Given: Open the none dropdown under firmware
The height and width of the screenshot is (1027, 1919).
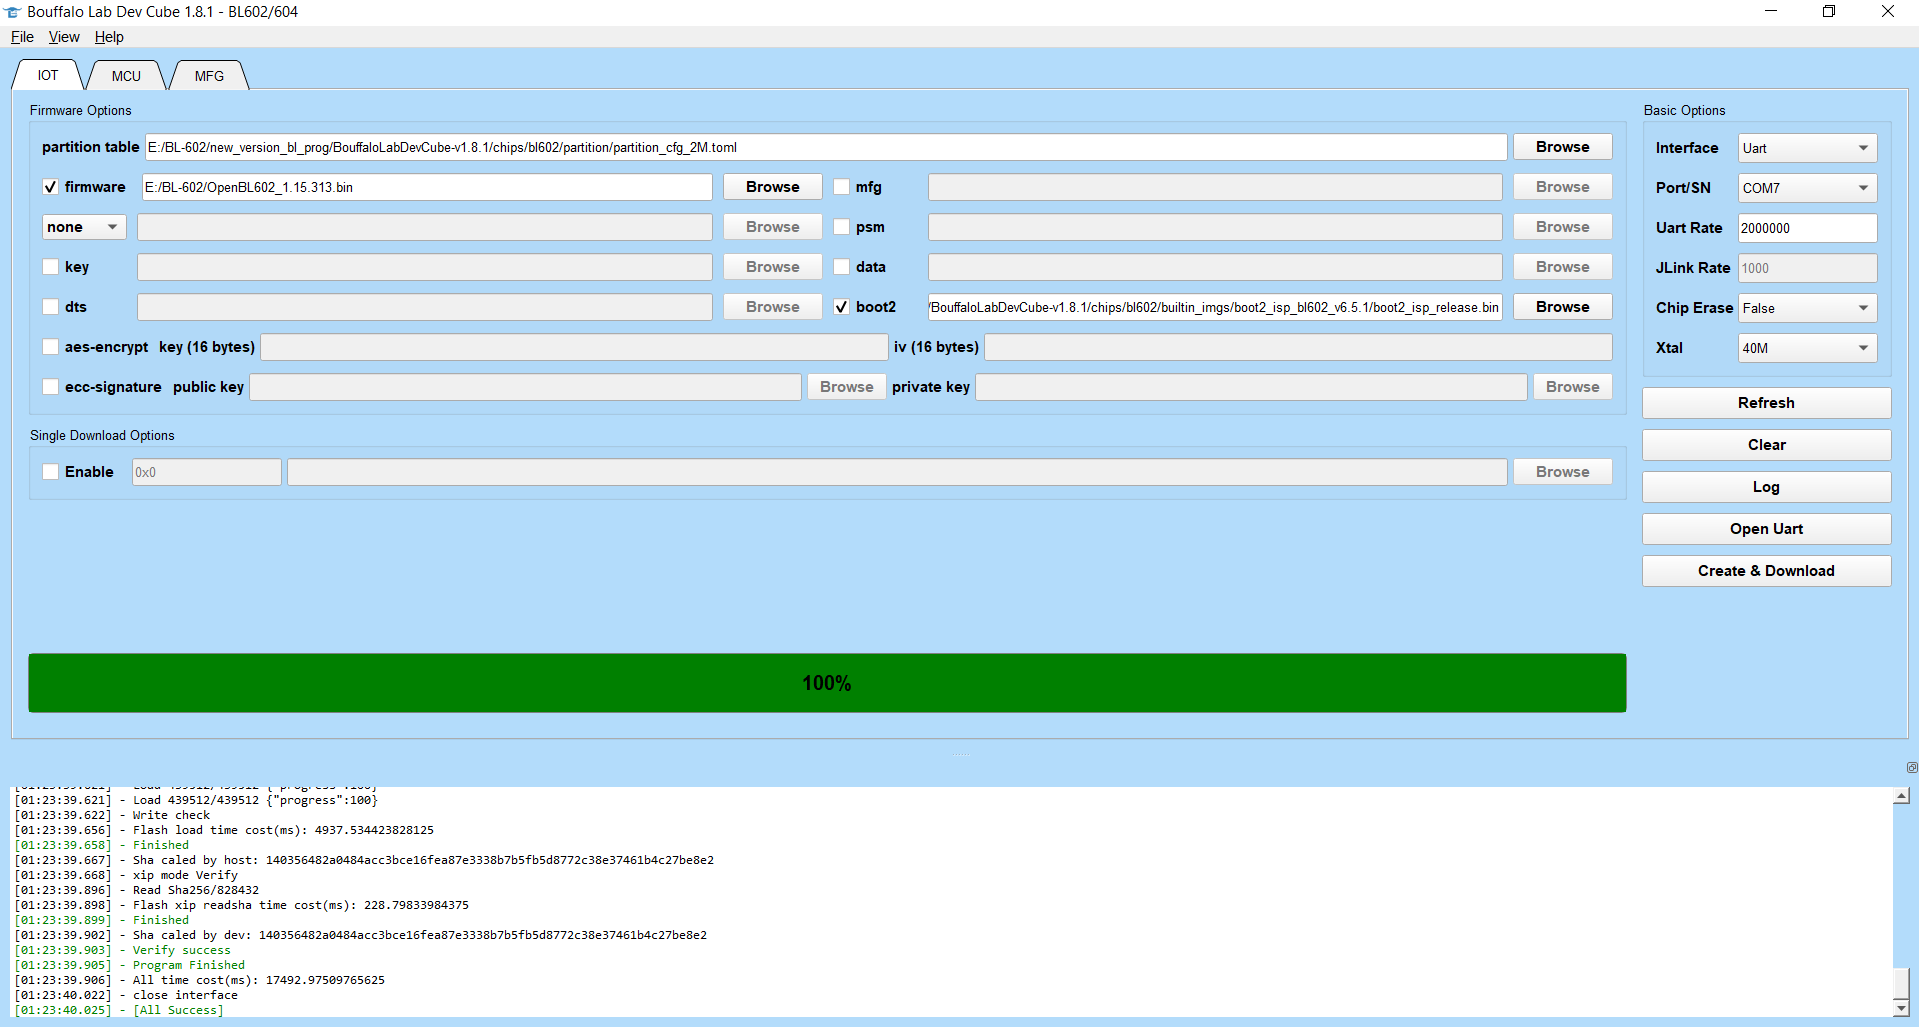Looking at the screenshot, I should point(84,227).
